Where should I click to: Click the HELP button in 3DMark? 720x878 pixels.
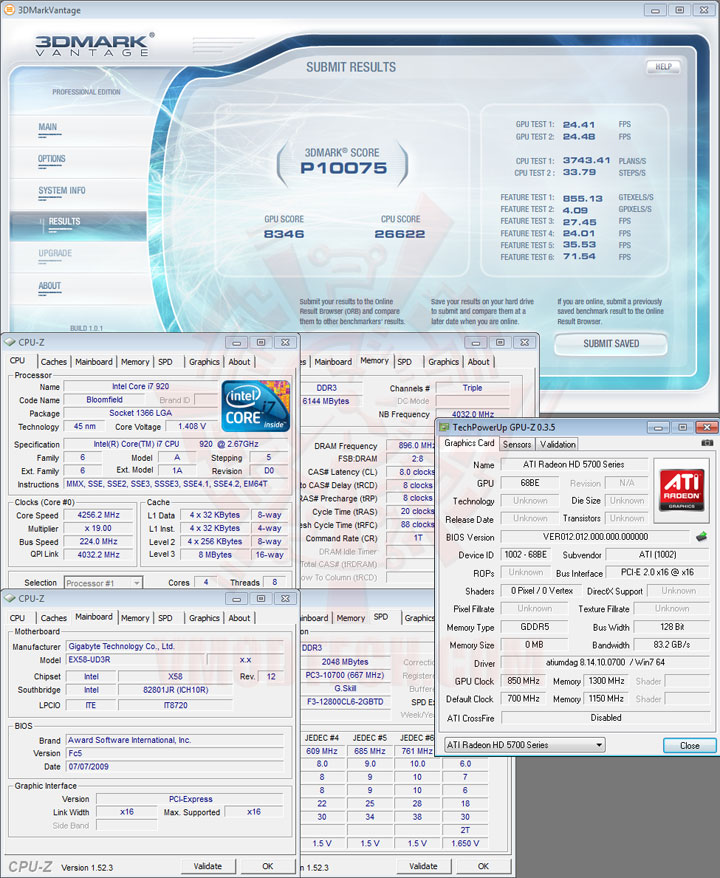[x=663, y=67]
